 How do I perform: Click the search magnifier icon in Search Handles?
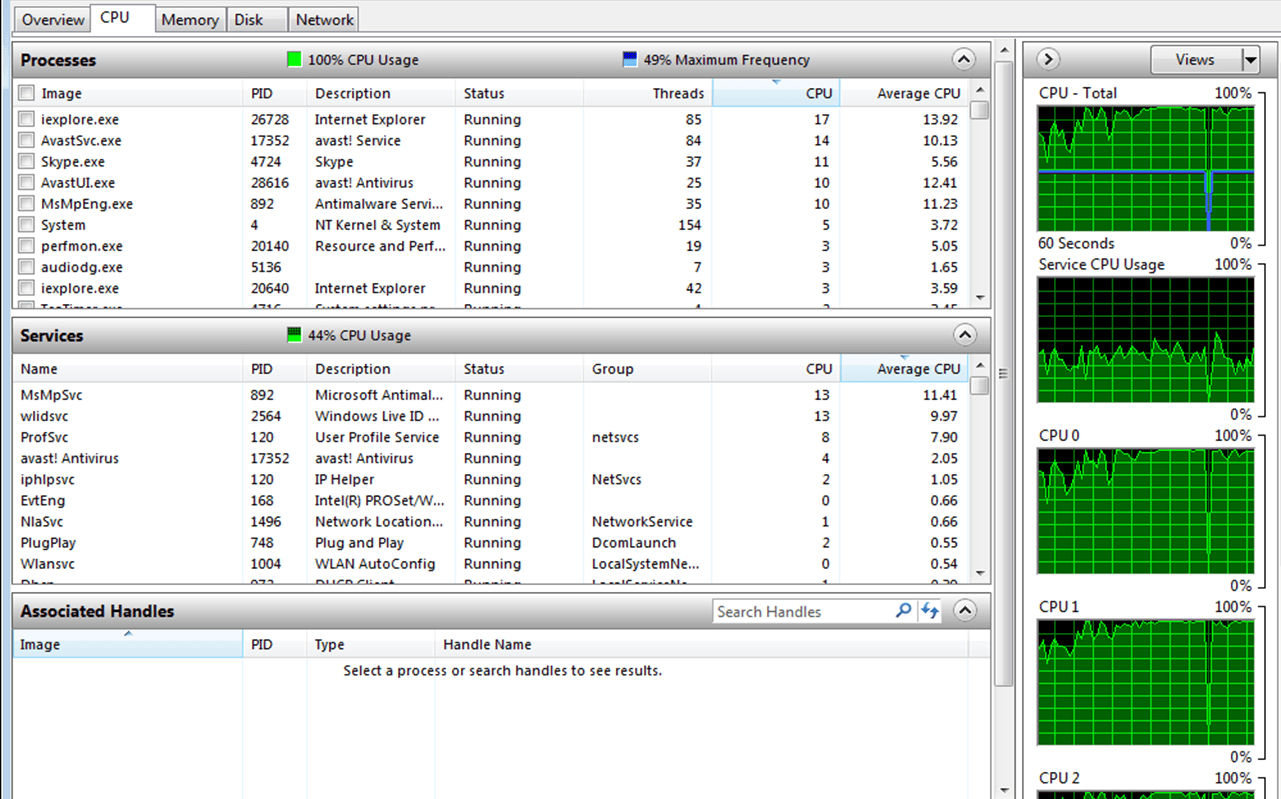tap(903, 610)
